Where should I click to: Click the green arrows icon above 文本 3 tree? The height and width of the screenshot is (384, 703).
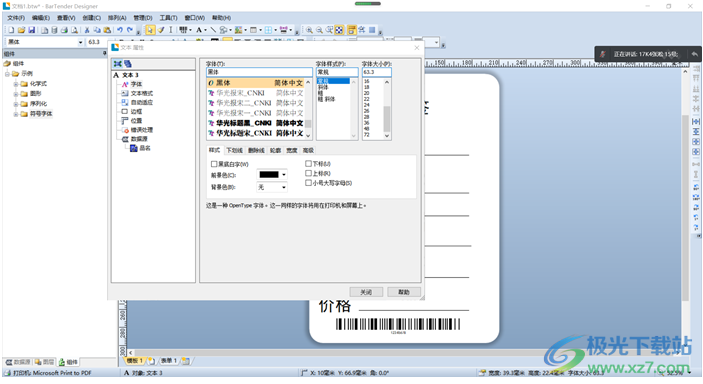(117, 64)
